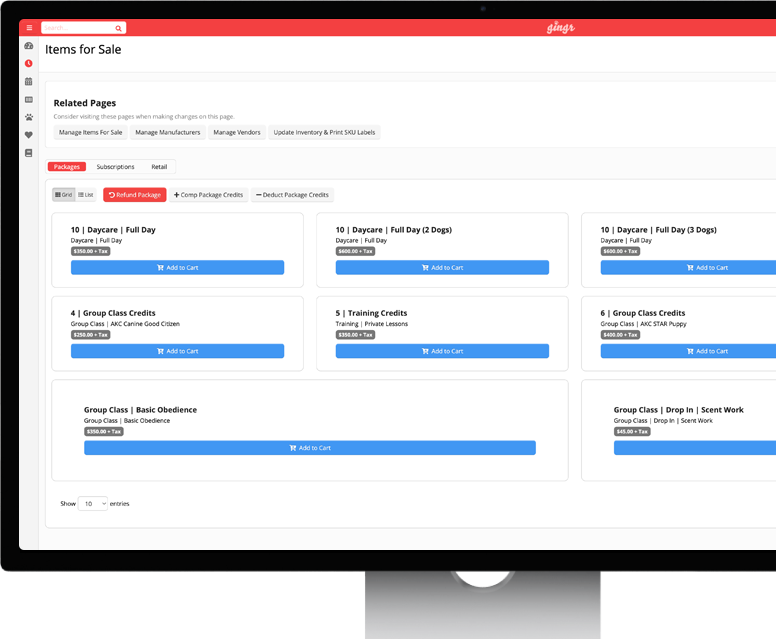
Task: Open the card icon in sidebar
Action: (29, 99)
